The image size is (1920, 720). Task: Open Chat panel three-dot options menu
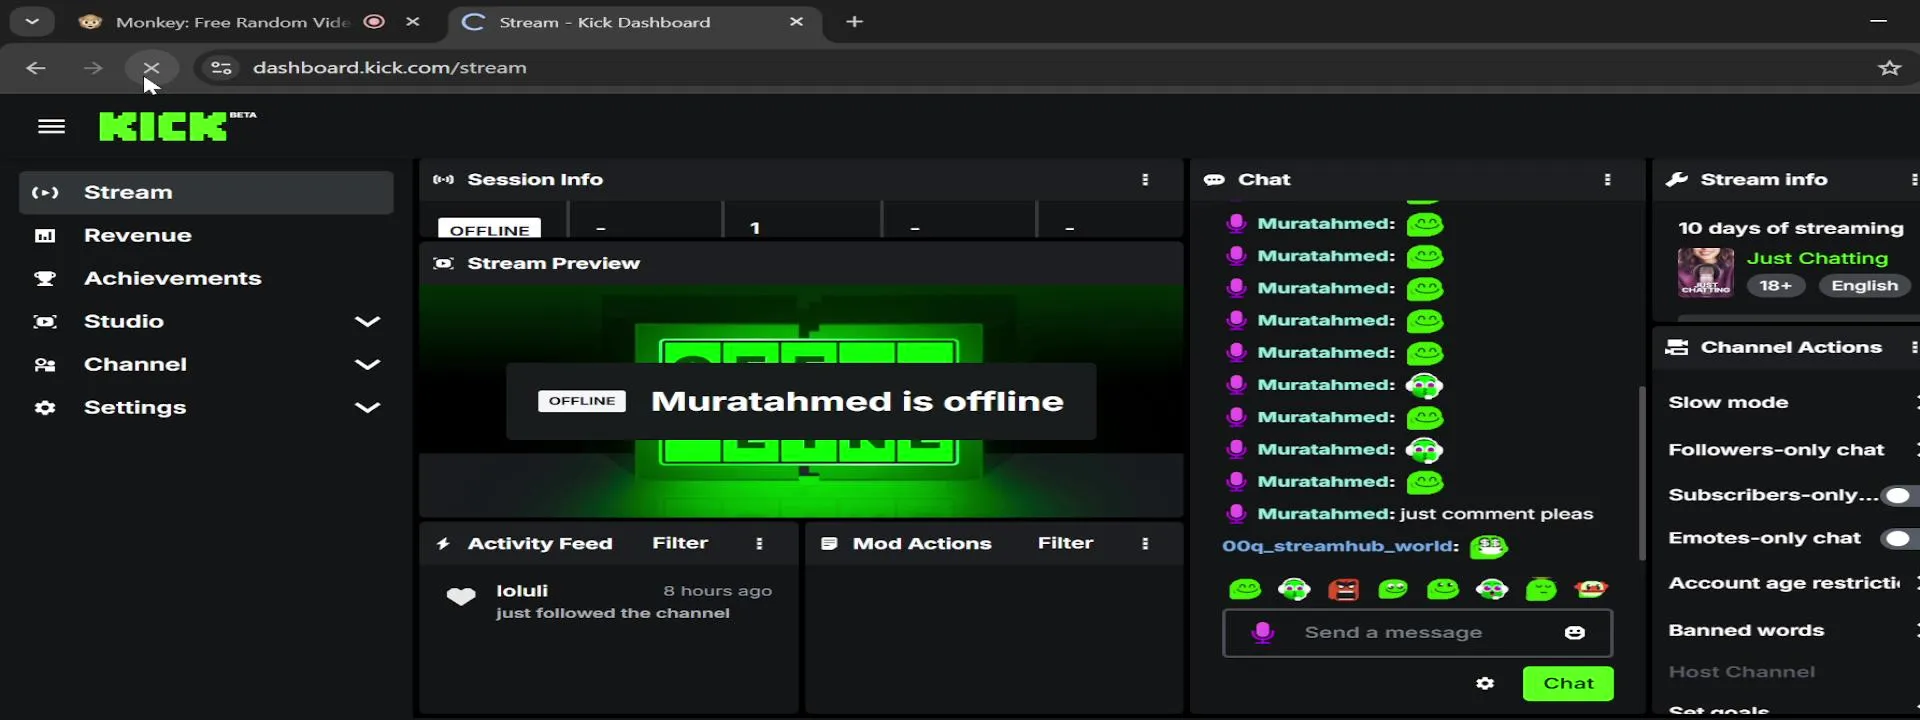coord(1607,180)
